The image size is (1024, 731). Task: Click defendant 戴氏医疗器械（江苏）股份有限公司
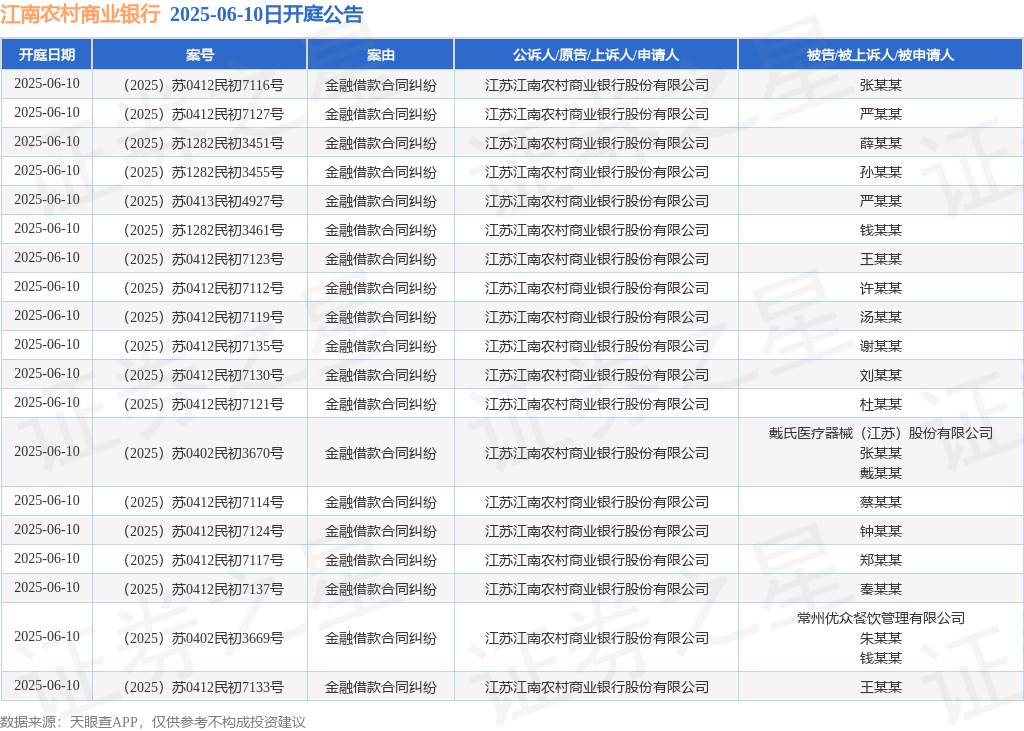(x=880, y=433)
